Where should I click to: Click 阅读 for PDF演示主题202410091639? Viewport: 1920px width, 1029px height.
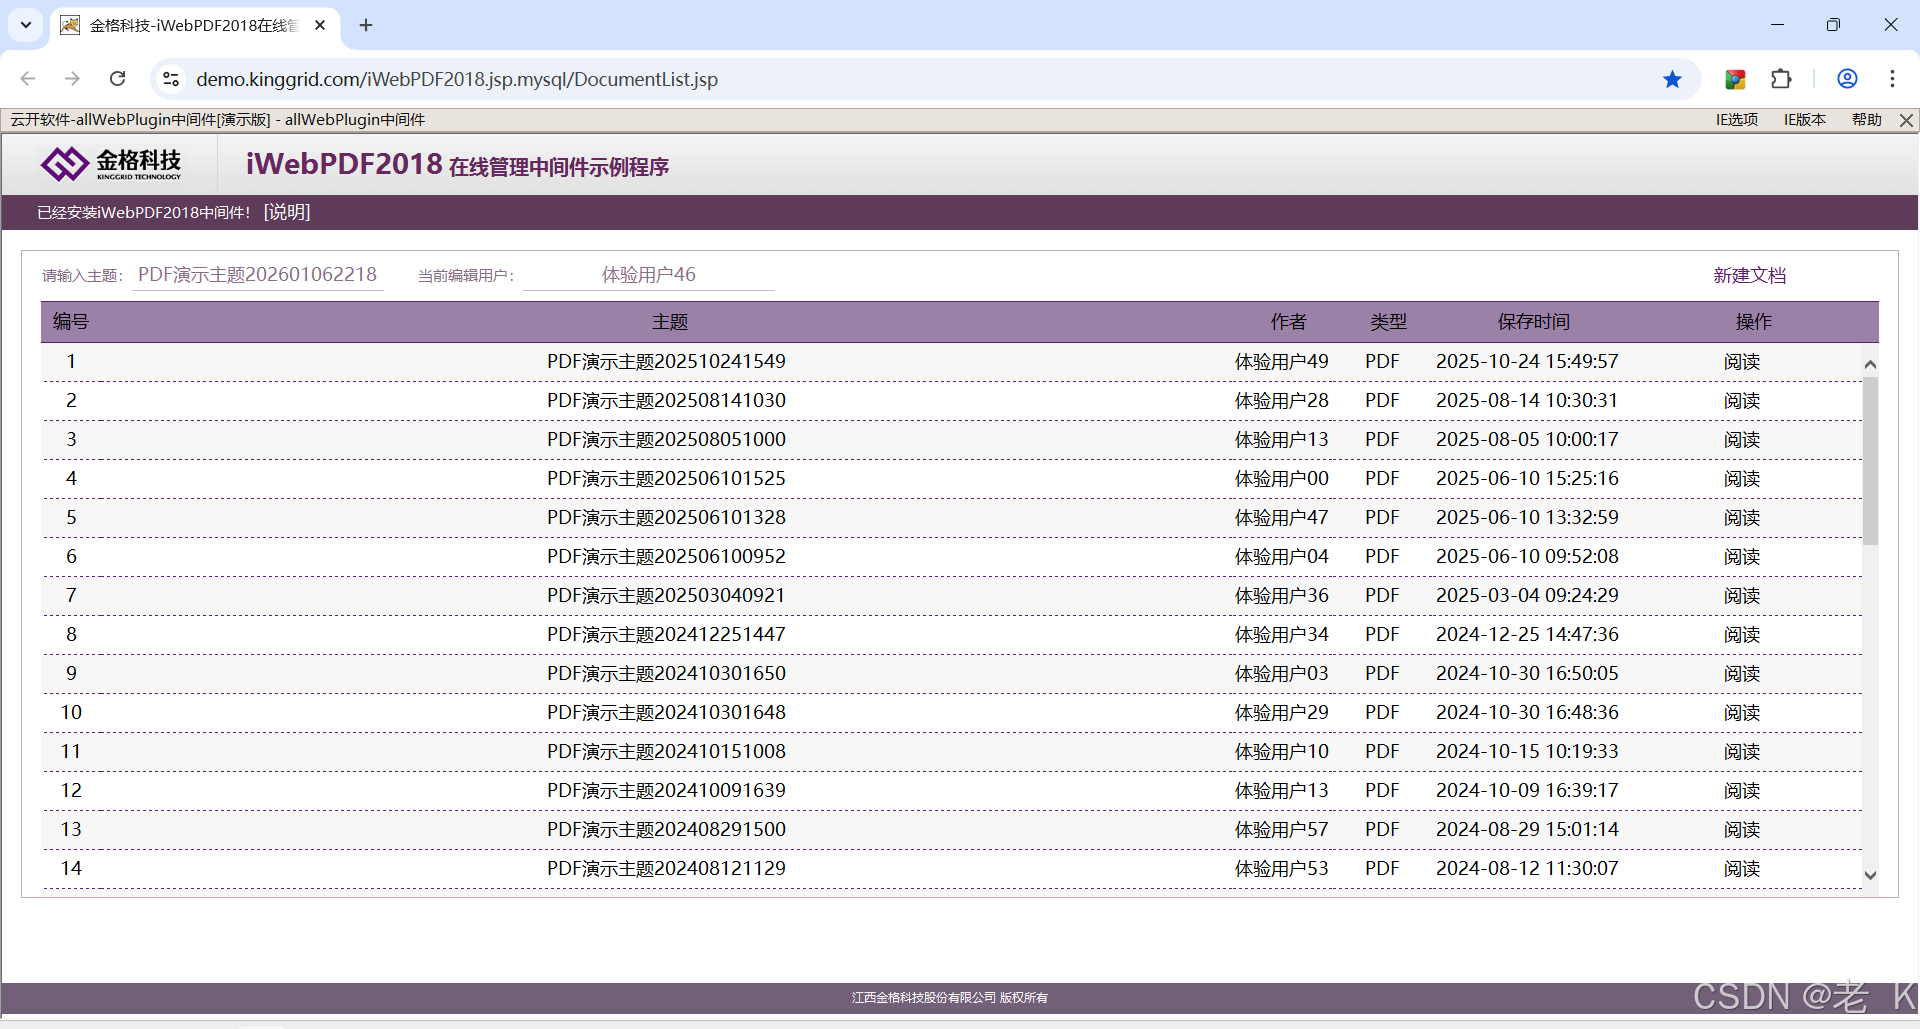click(1742, 791)
